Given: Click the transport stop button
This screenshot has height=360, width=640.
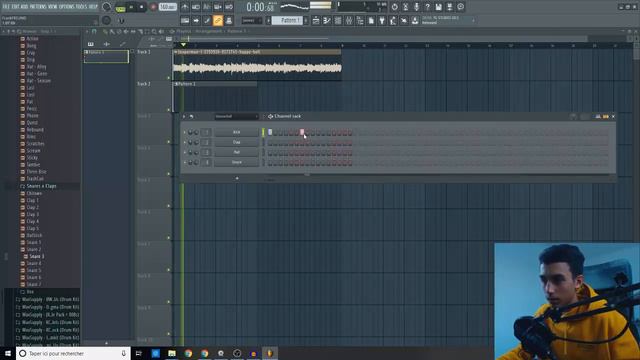Looking at the screenshot, I should click(x=142, y=7).
